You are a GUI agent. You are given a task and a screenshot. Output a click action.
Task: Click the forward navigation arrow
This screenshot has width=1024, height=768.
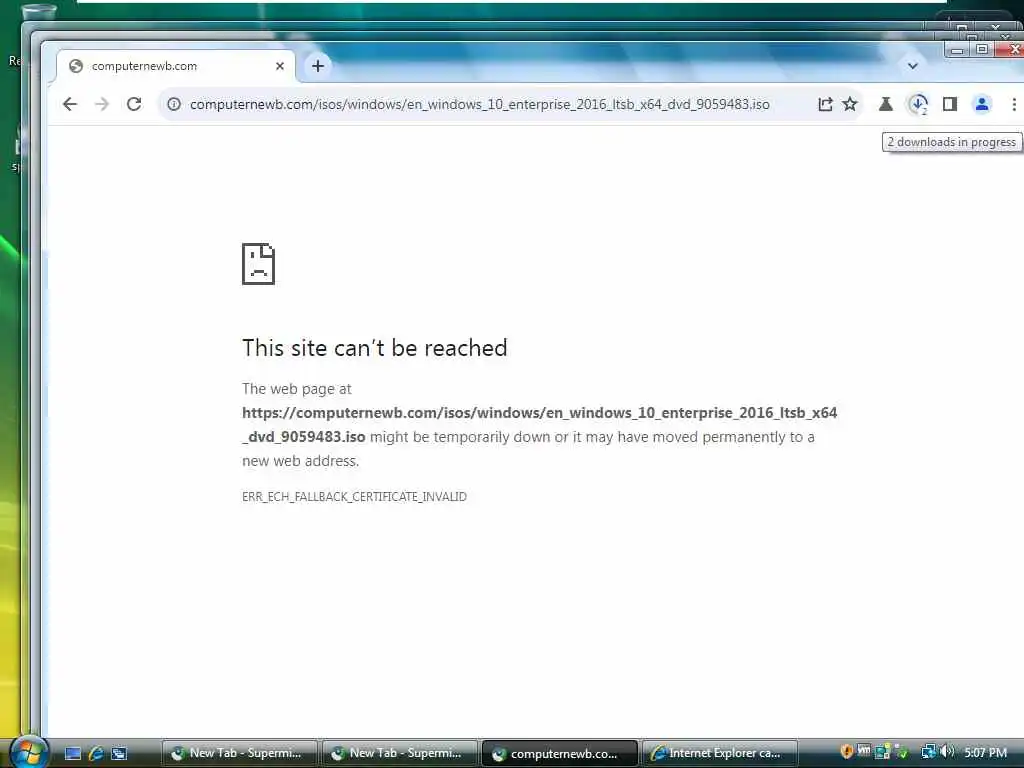[102, 104]
